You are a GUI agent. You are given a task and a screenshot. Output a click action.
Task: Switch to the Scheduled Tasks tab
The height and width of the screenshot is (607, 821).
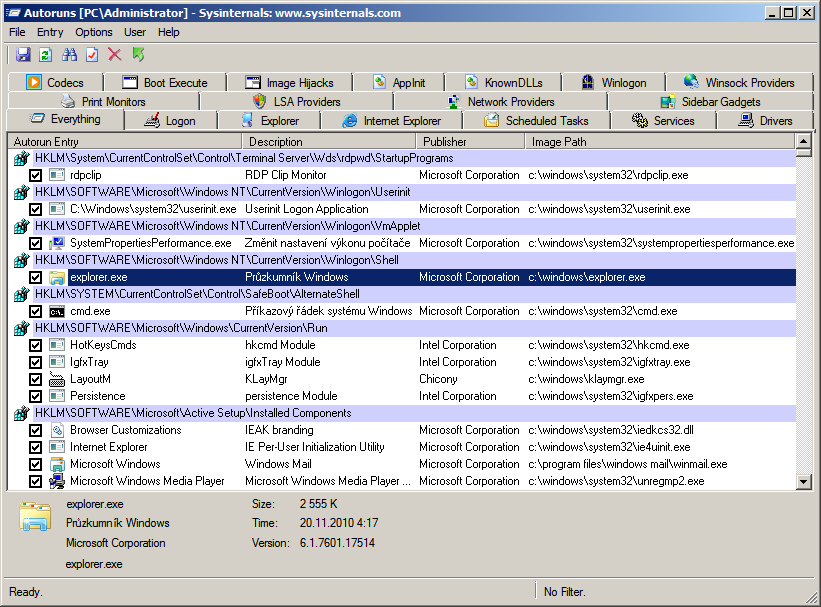point(536,121)
